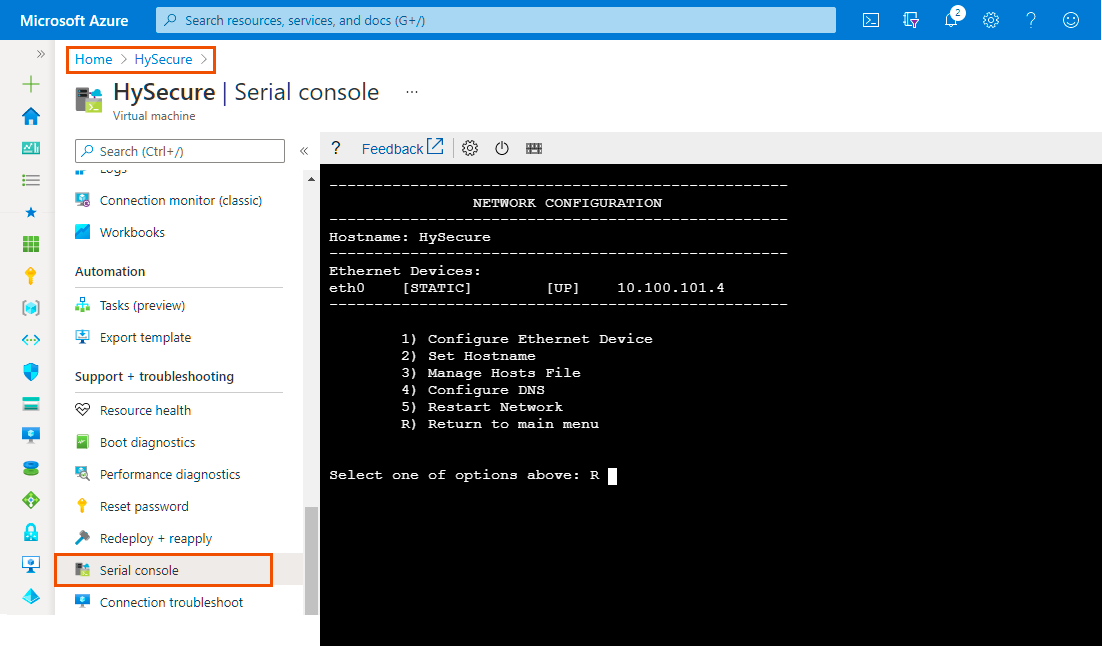Open the Dashboard chart icon in the sidebar
The image size is (1102, 646).
point(31,148)
